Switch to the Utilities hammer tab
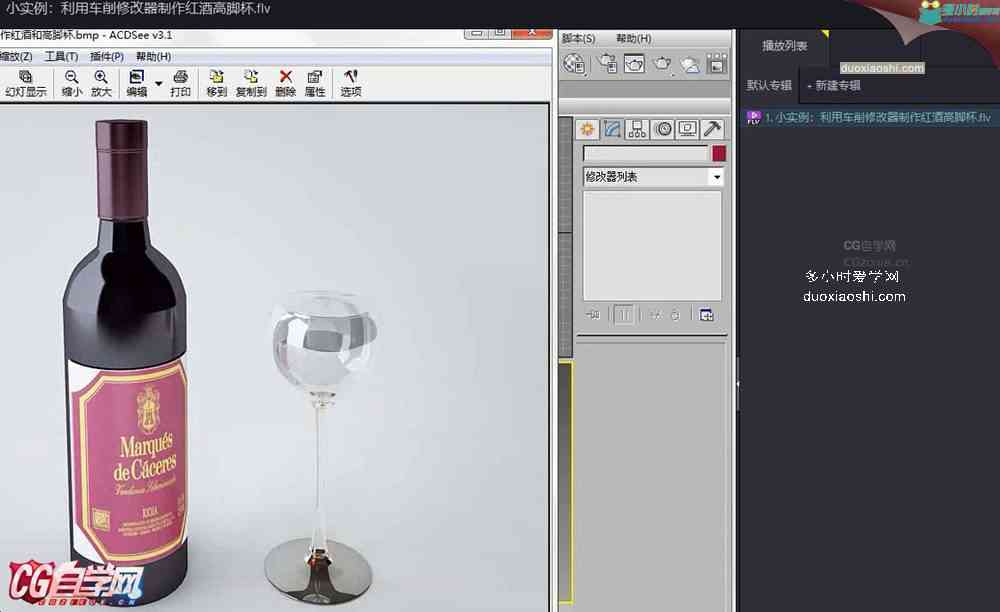 click(x=712, y=129)
